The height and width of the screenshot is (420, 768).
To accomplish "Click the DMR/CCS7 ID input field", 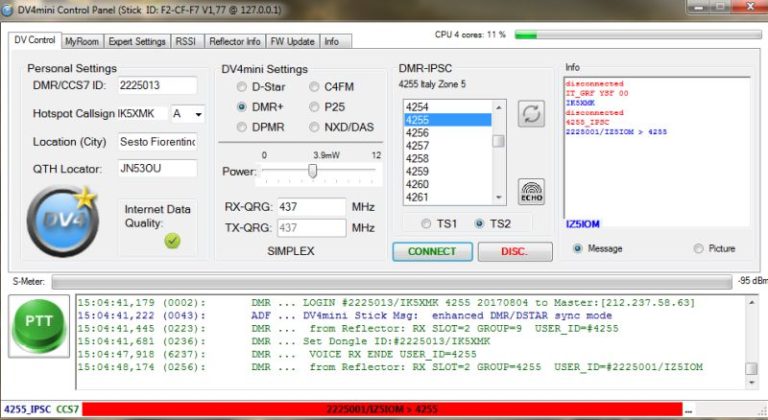I will pos(157,85).
